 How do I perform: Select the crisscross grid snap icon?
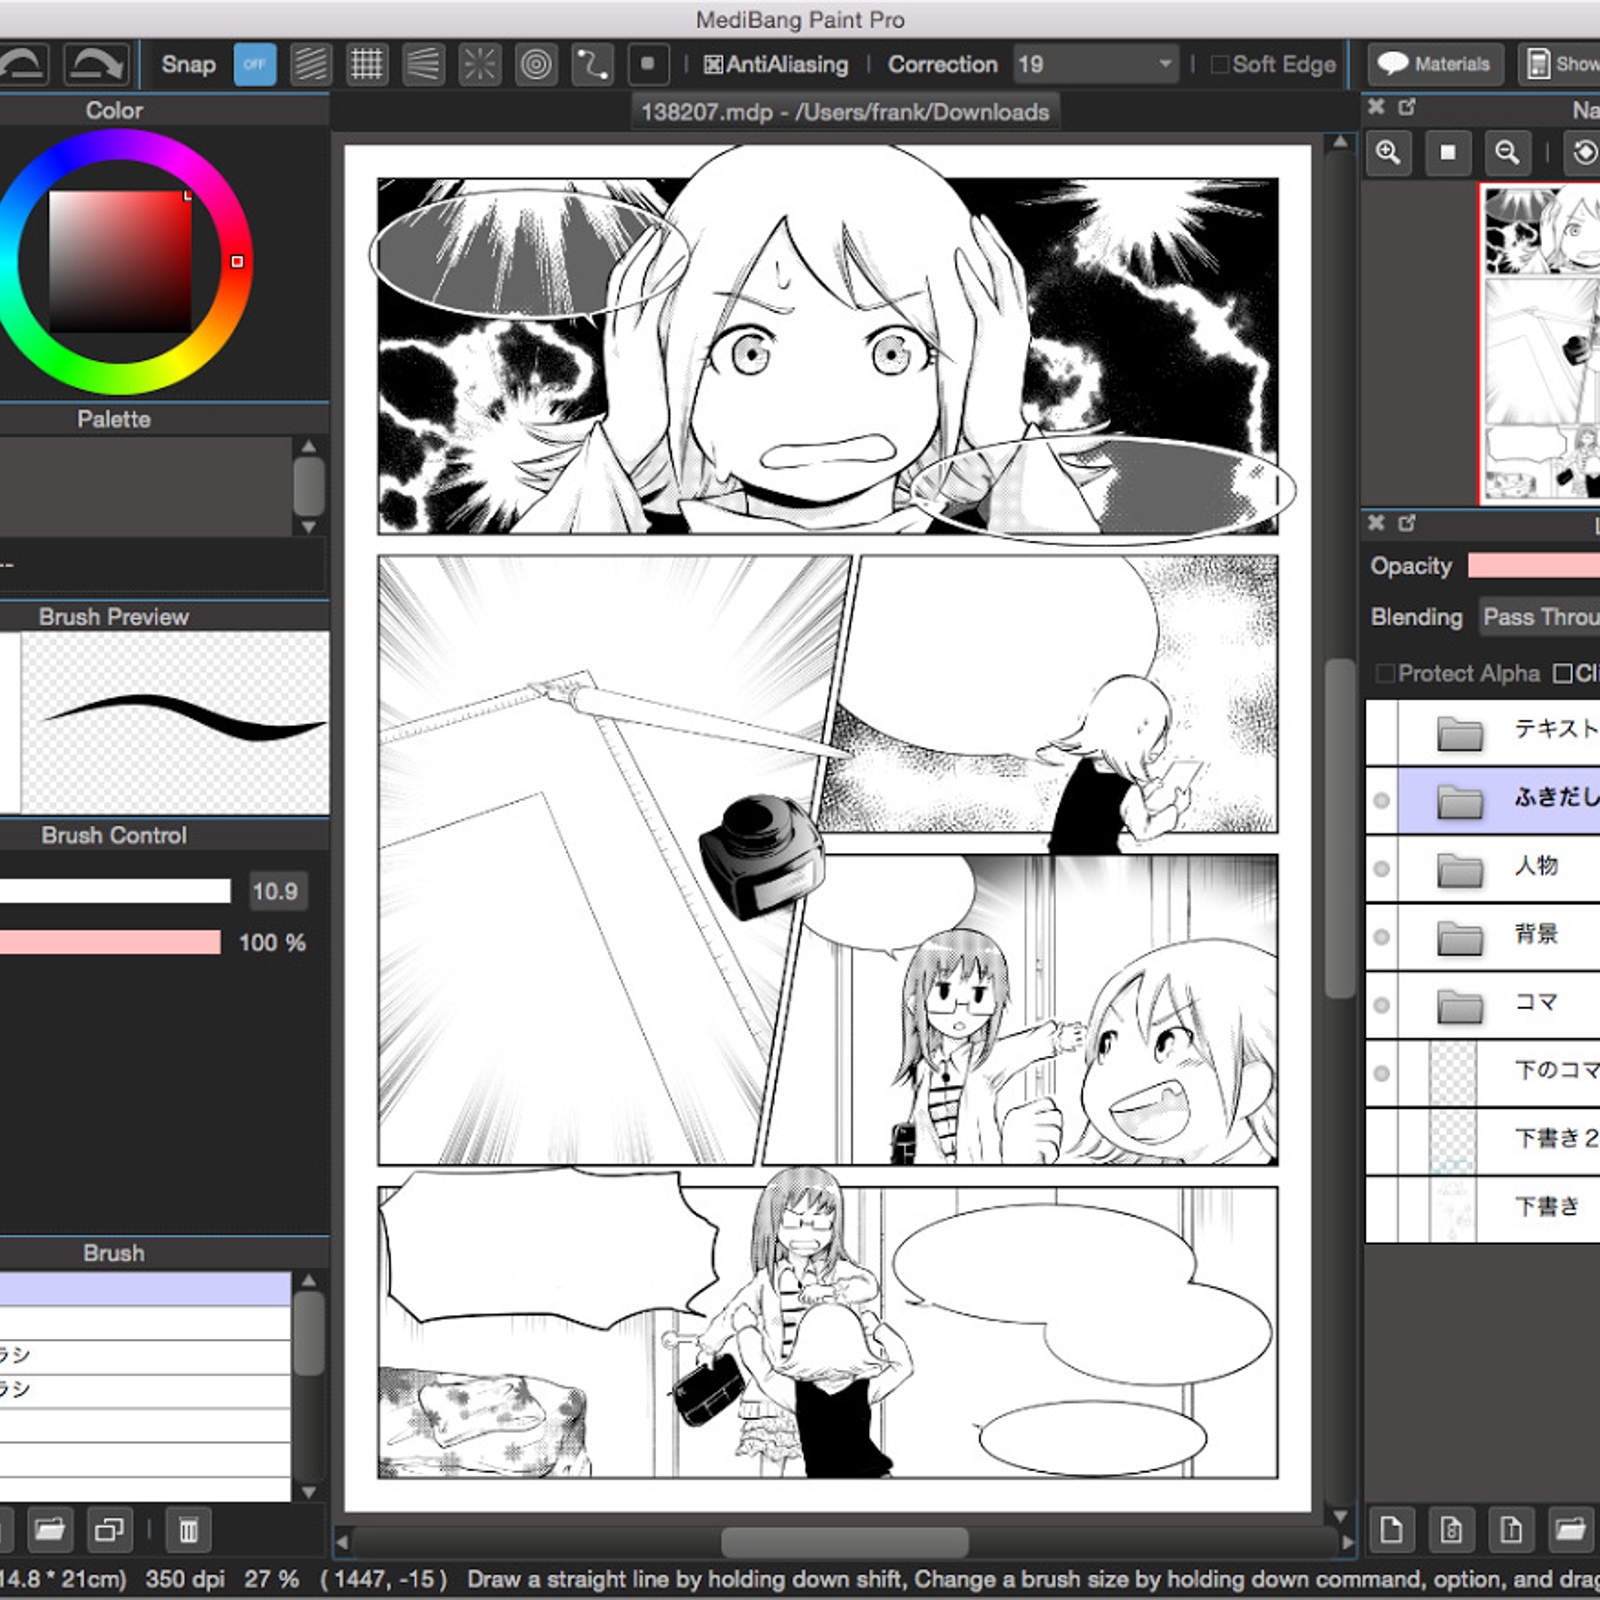(367, 65)
